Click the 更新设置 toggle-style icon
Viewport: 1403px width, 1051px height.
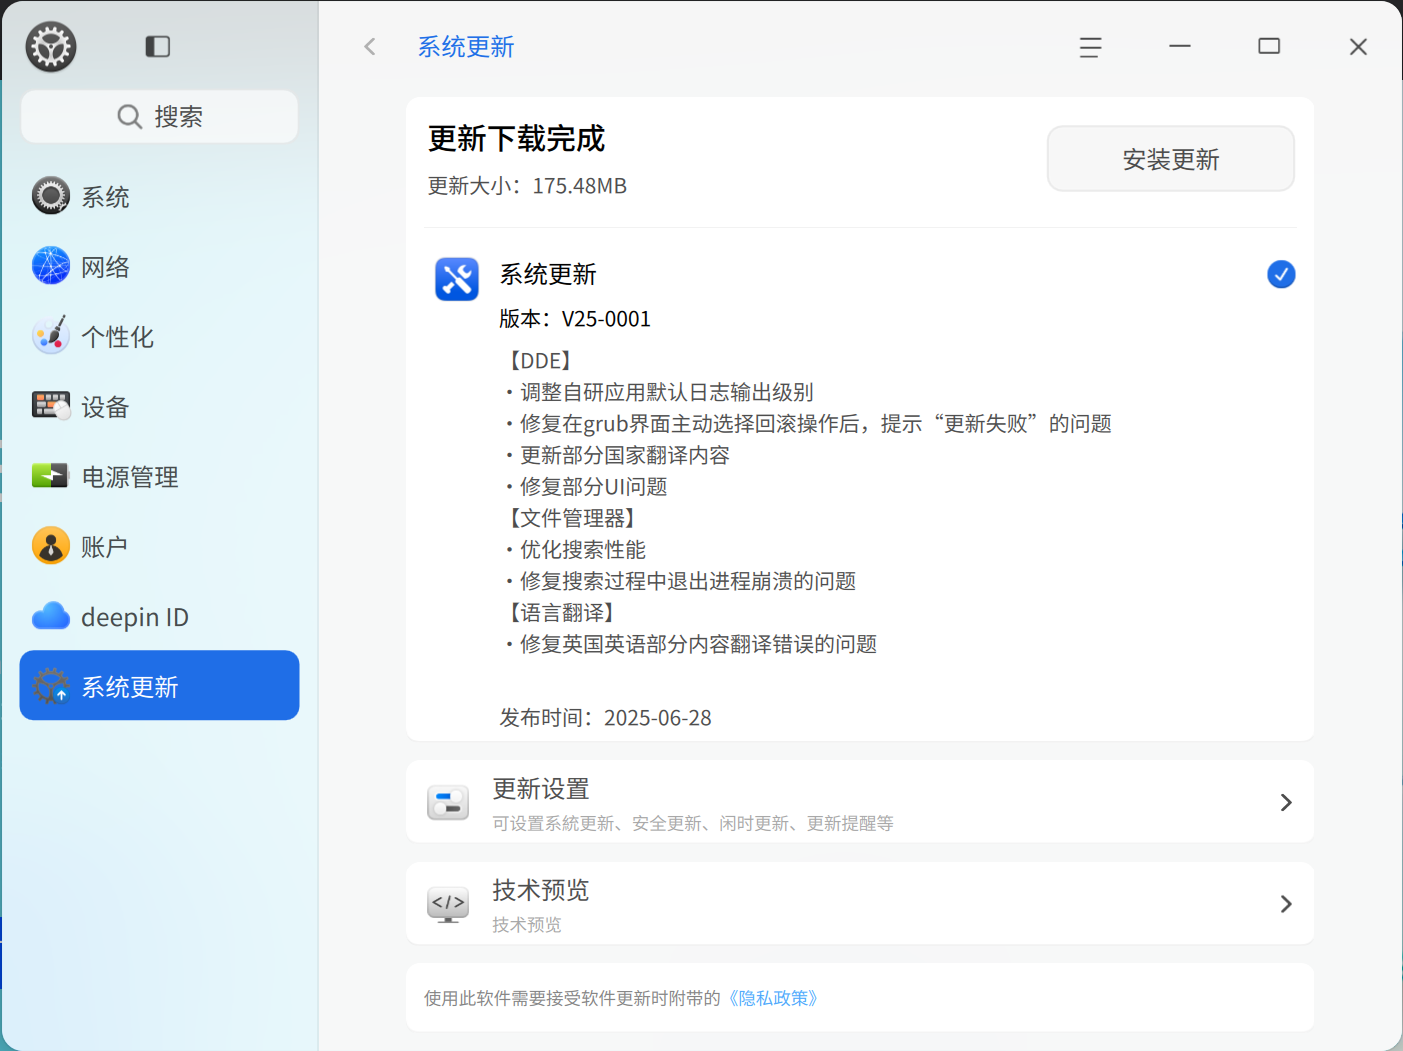[x=448, y=802]
